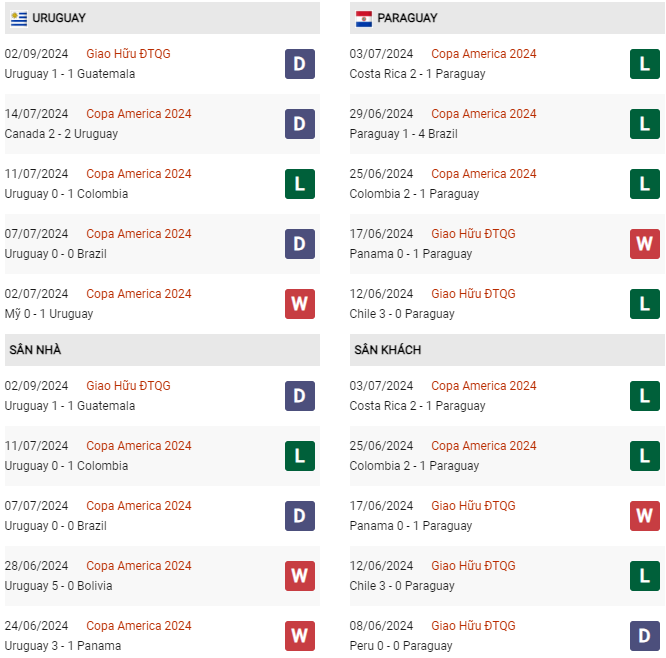This screenshot has width=666, height=658.
Task: Follow Copa America 2024 link dated 24/06/2024
Action: [x=139, y=626]
